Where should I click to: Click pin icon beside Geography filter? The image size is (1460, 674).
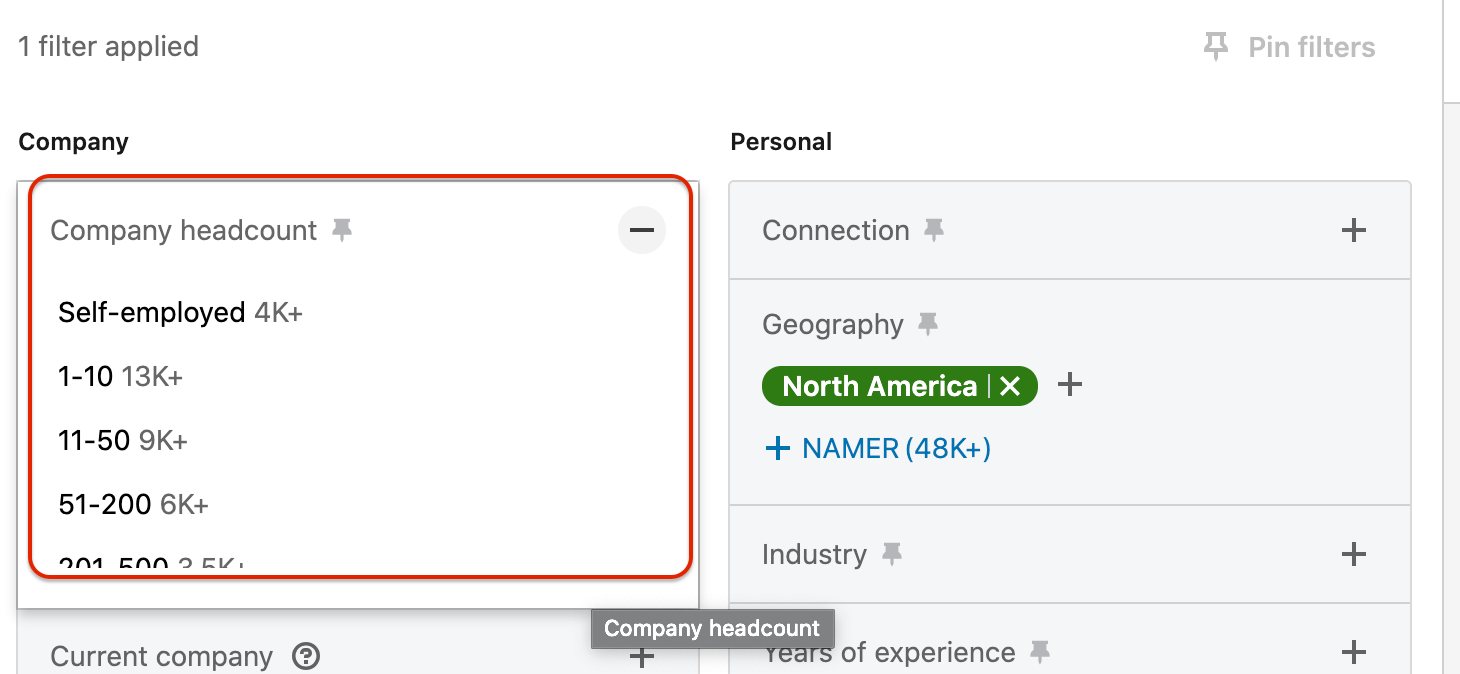pos(928,324)
